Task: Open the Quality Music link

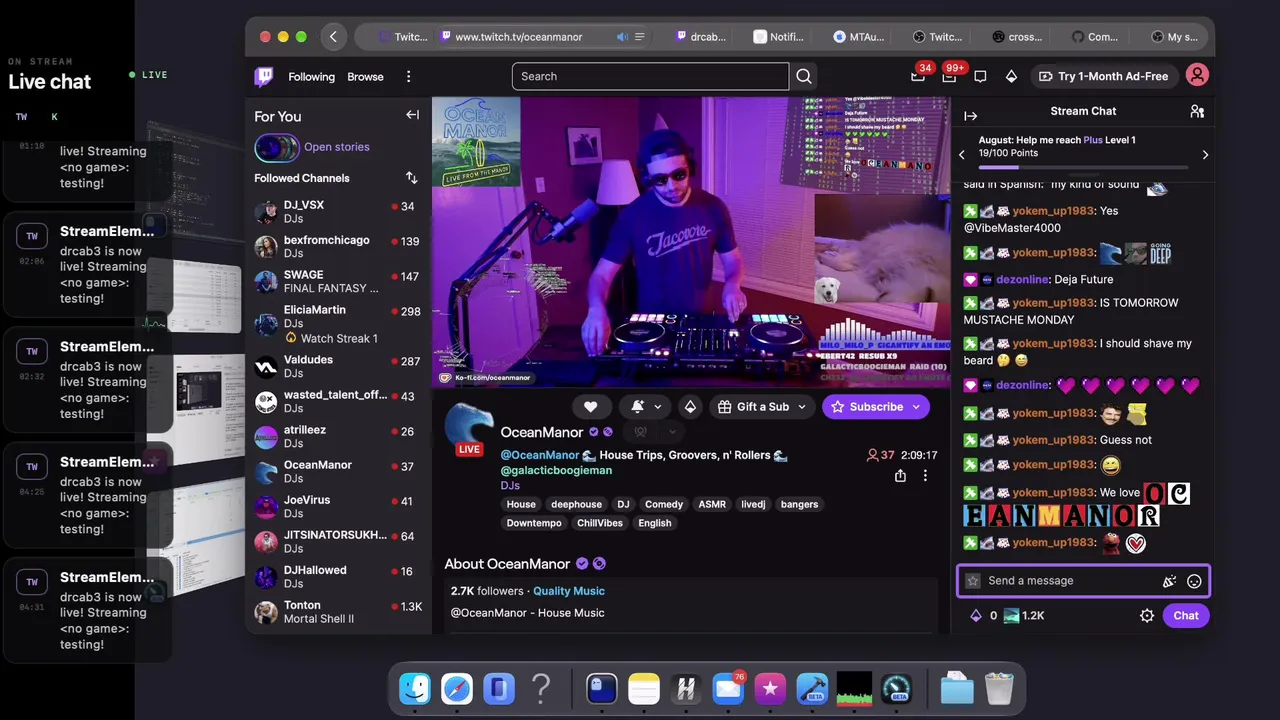Action: pos(568,591)
